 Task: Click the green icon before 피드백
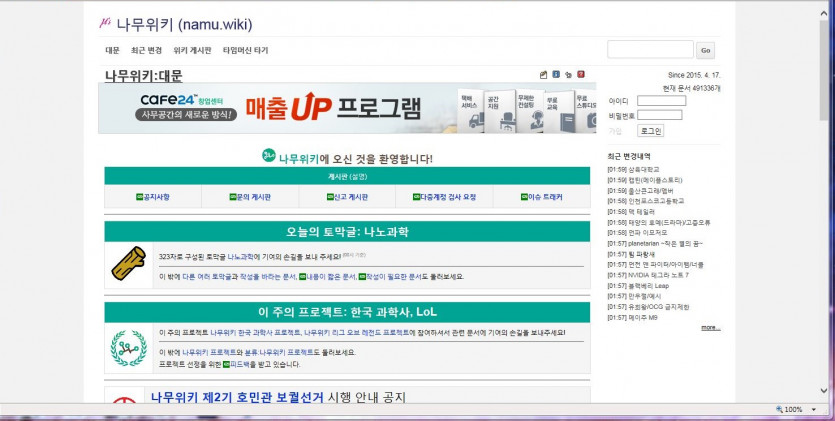click(x=226, y=365)
